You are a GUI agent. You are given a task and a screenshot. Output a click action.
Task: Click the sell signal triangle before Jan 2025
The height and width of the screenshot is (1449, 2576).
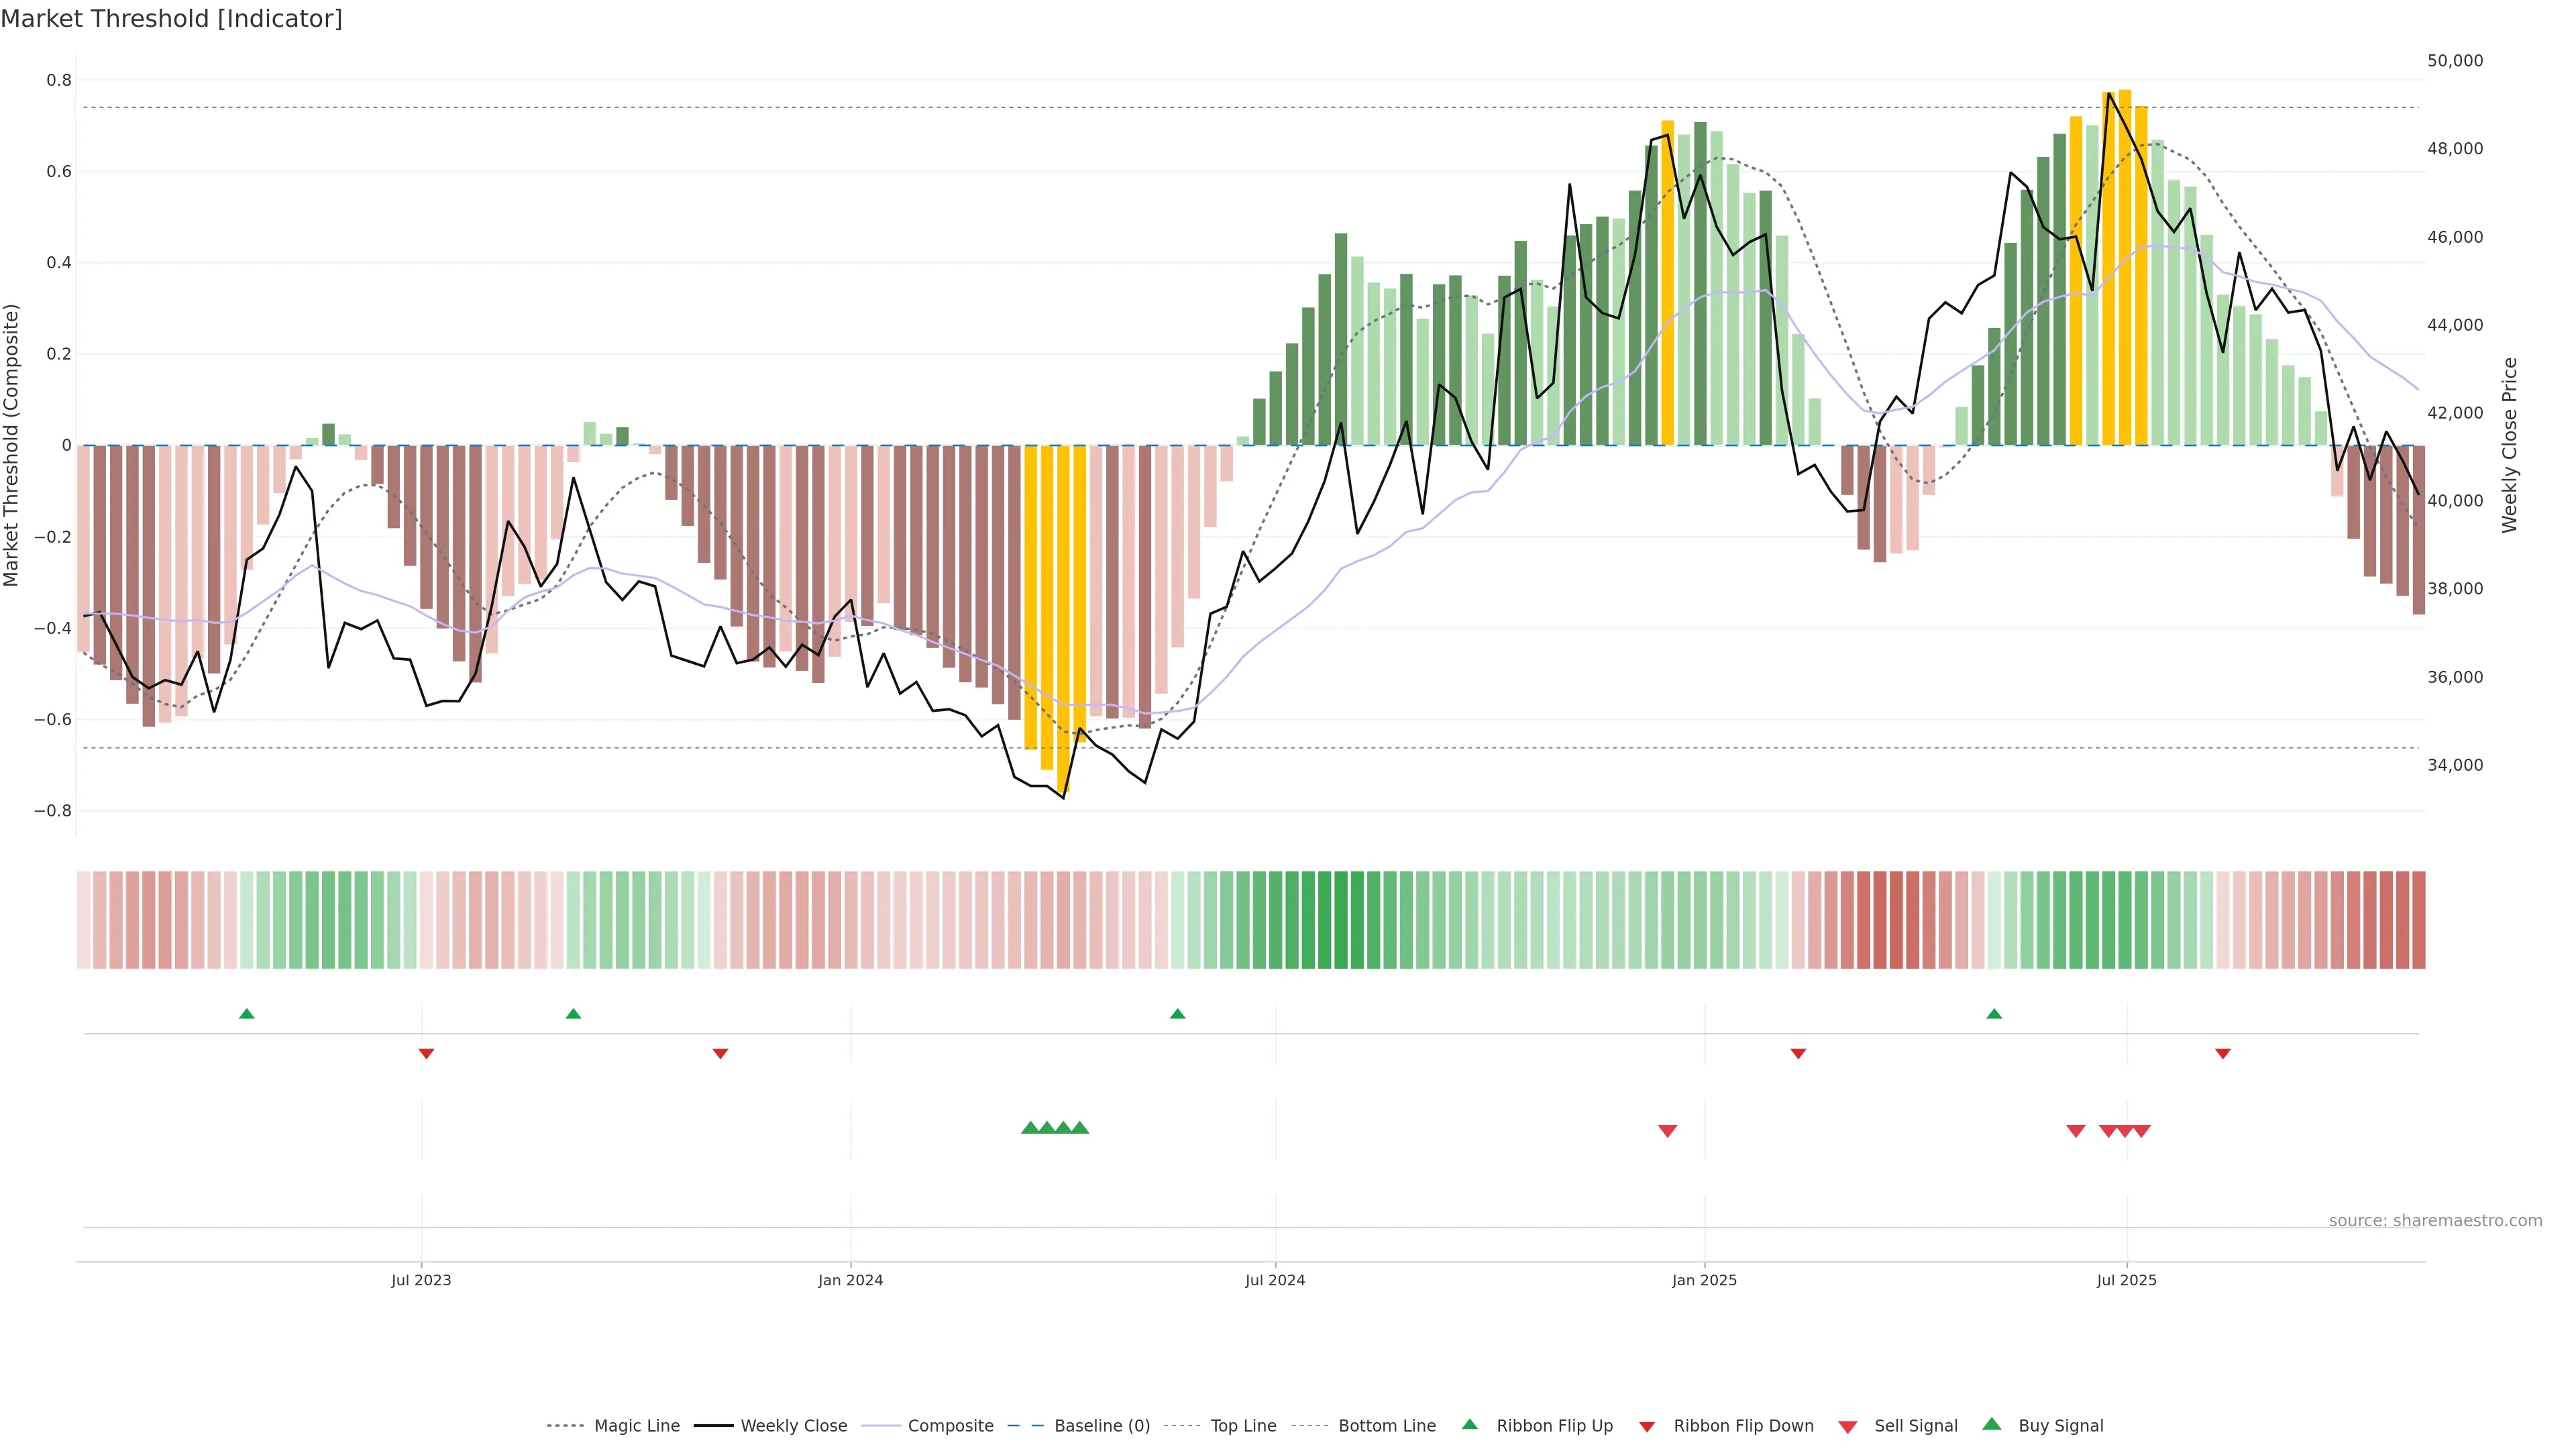[x=1667, y=1131]
